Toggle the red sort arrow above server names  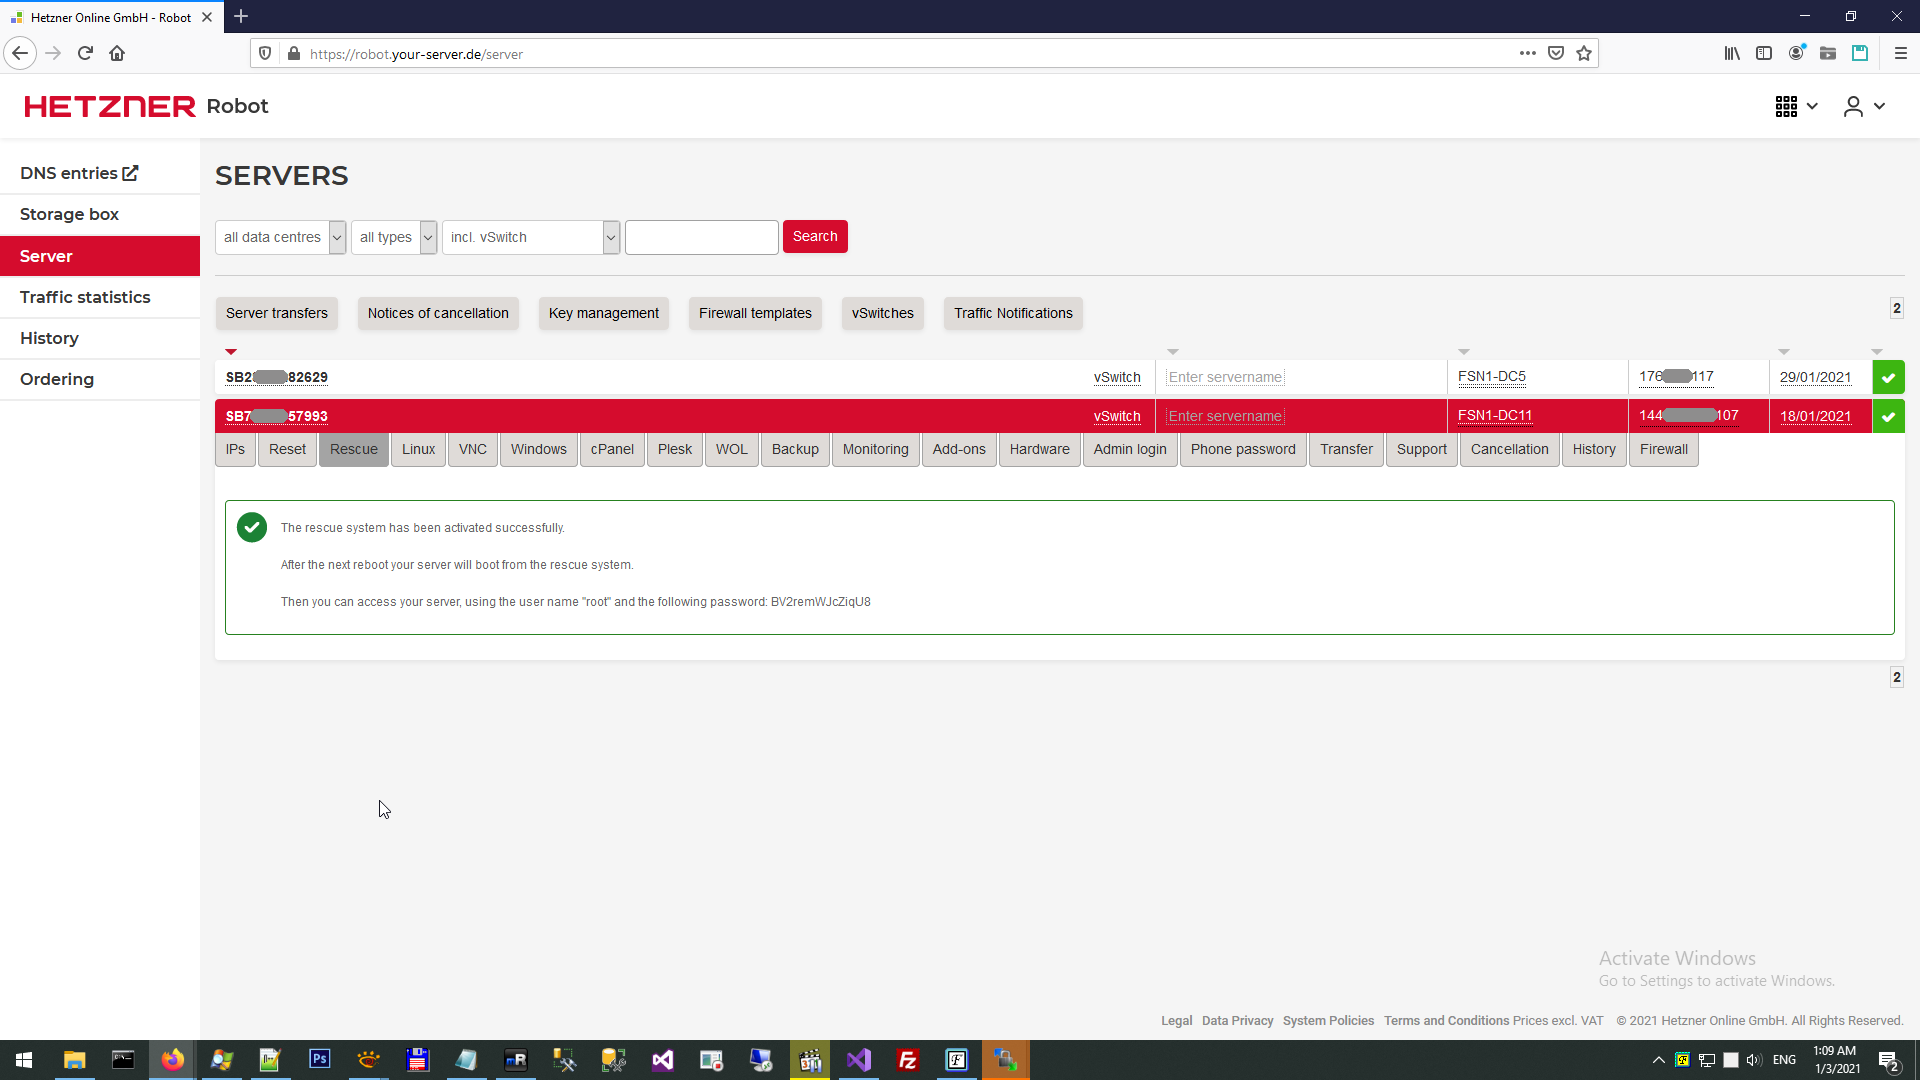[x=231, y=352]
